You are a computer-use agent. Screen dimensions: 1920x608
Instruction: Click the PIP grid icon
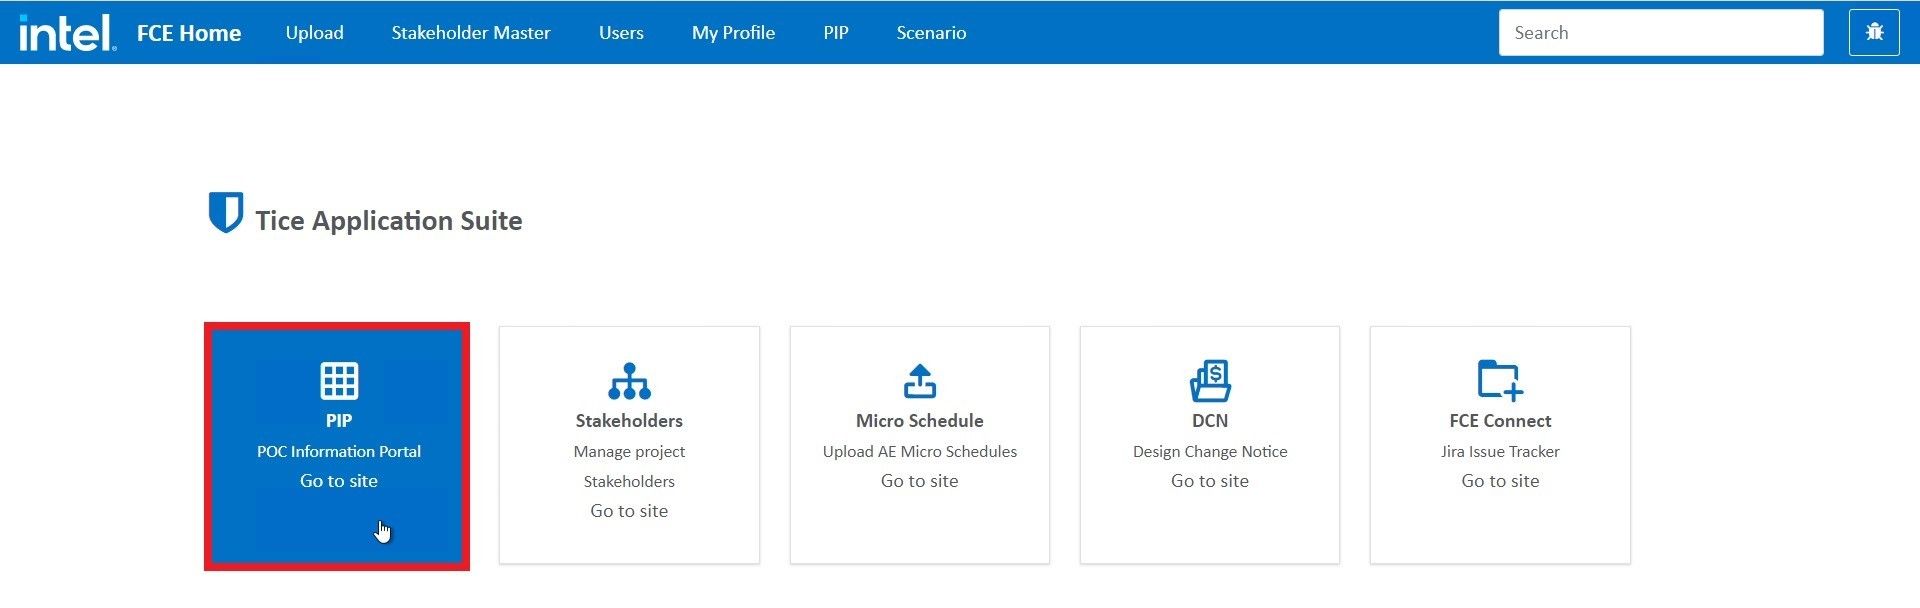[339, 380]
